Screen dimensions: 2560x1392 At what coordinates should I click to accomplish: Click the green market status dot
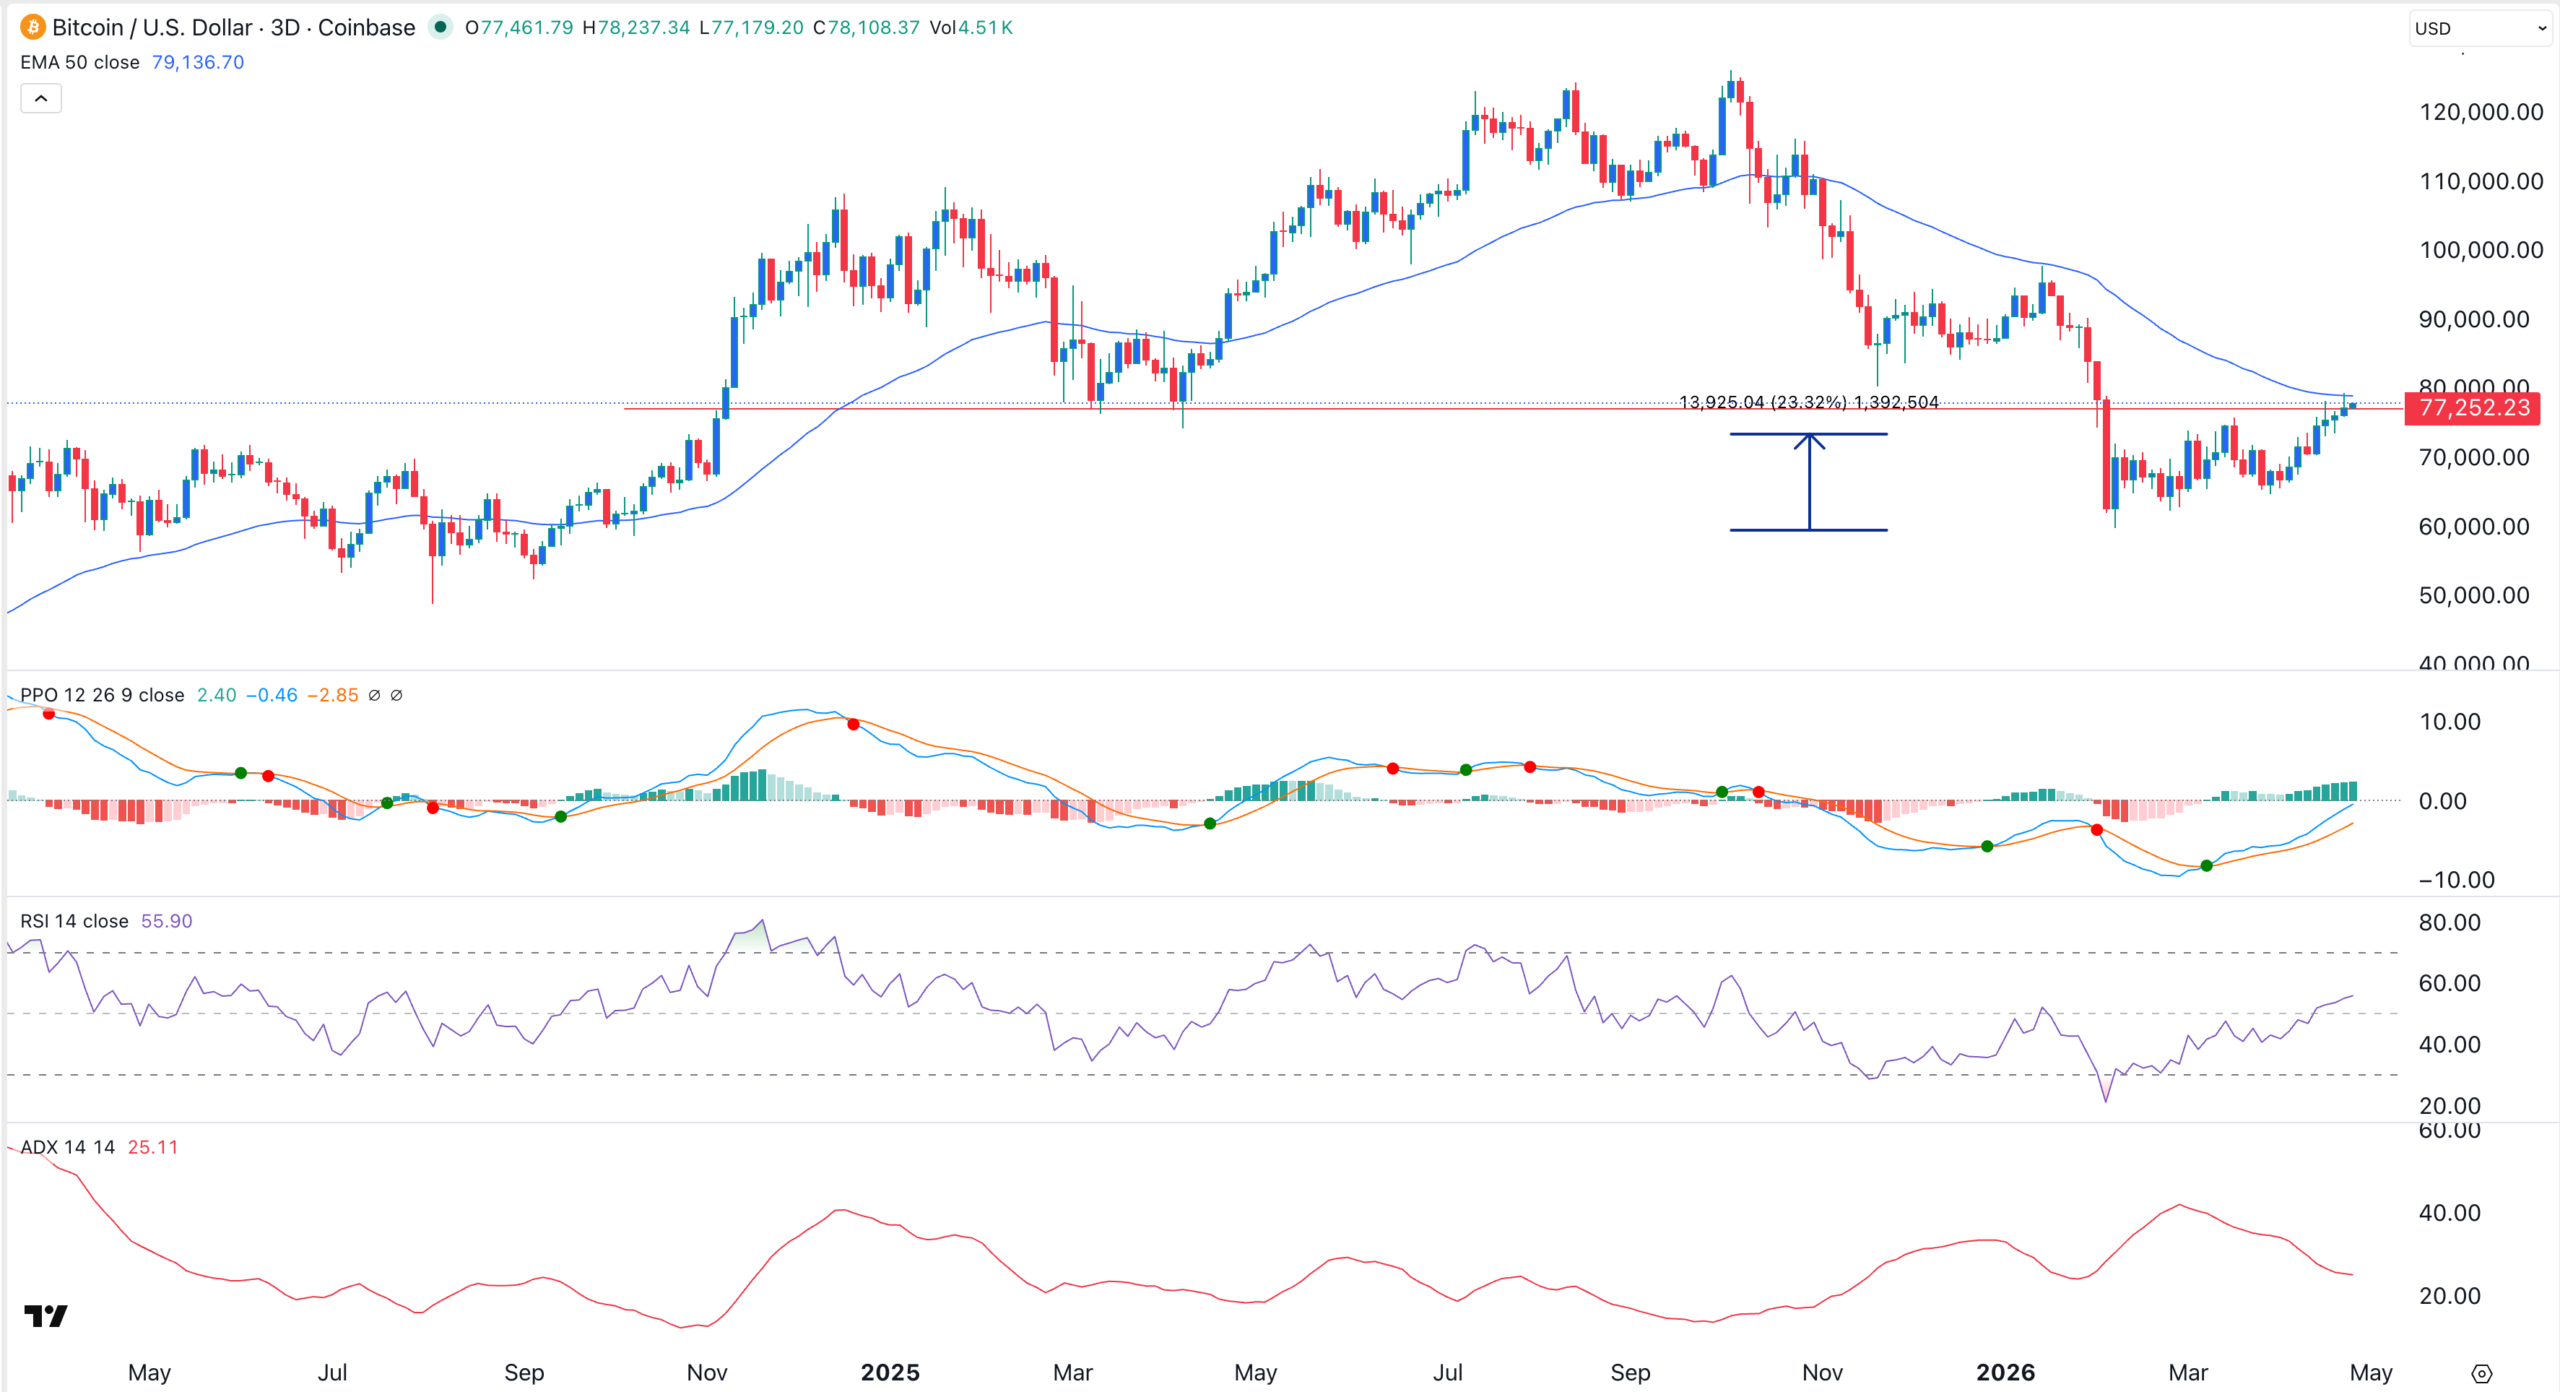[440, 27]
